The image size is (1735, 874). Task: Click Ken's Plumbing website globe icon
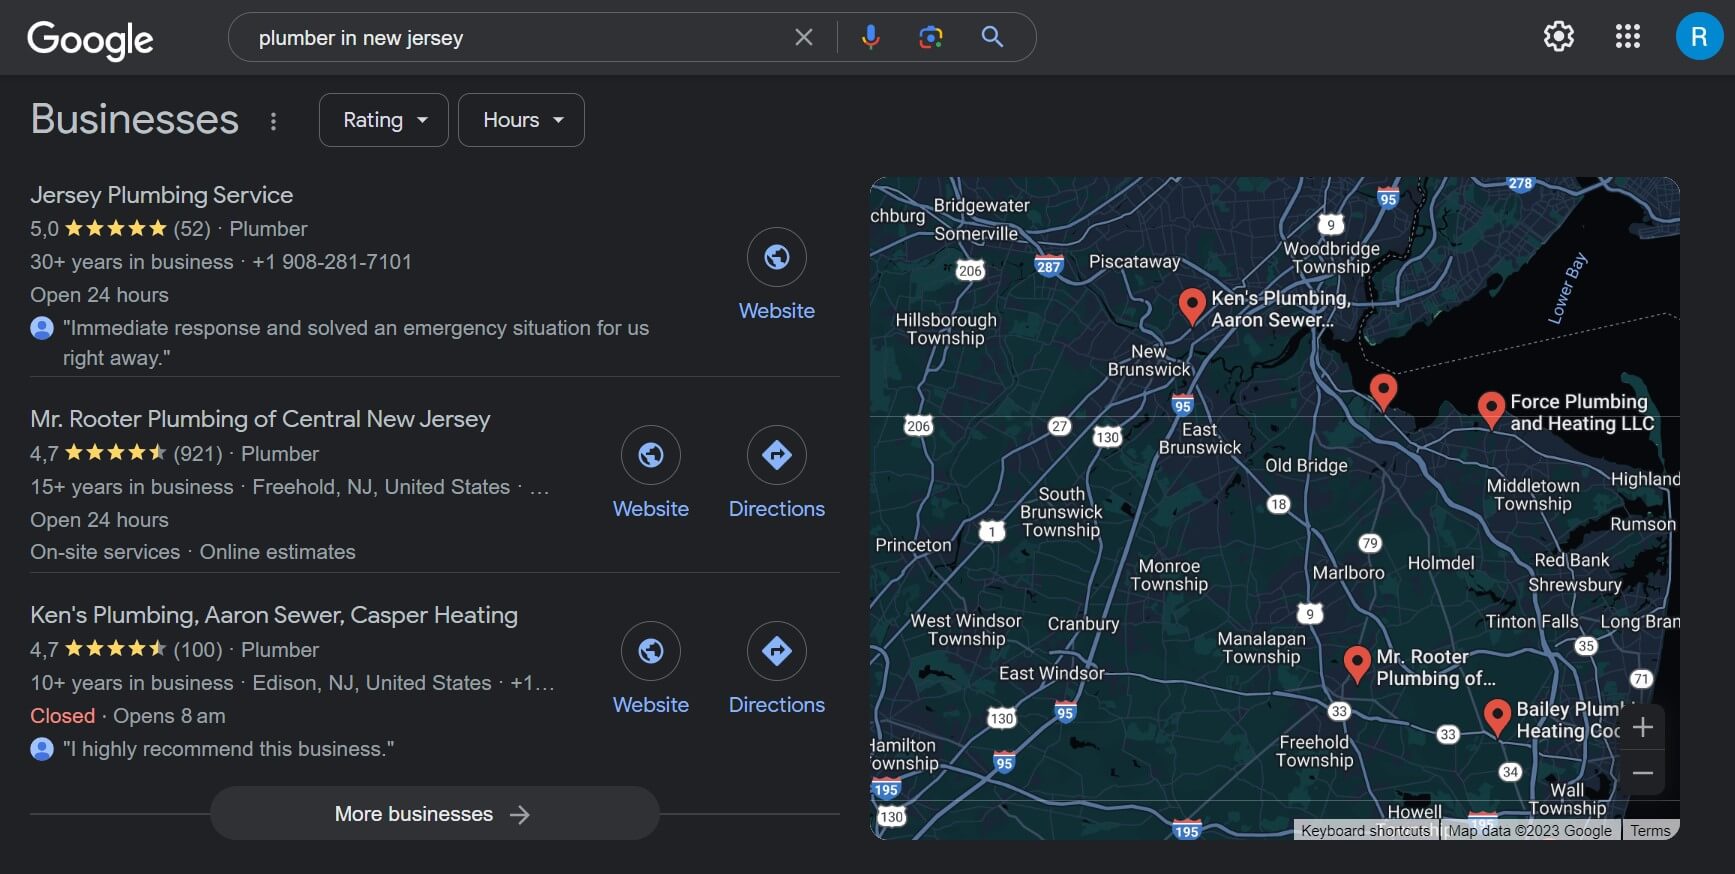pos(651,651)
